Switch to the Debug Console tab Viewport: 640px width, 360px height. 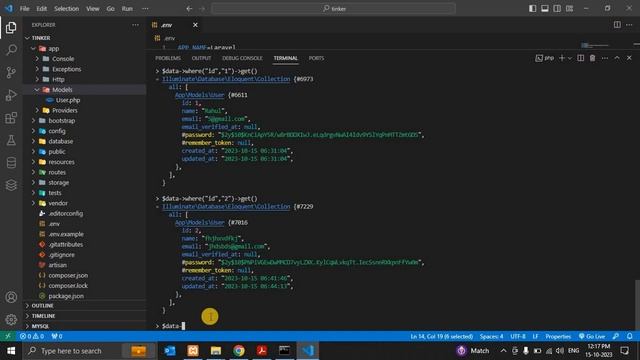(242, 58)
